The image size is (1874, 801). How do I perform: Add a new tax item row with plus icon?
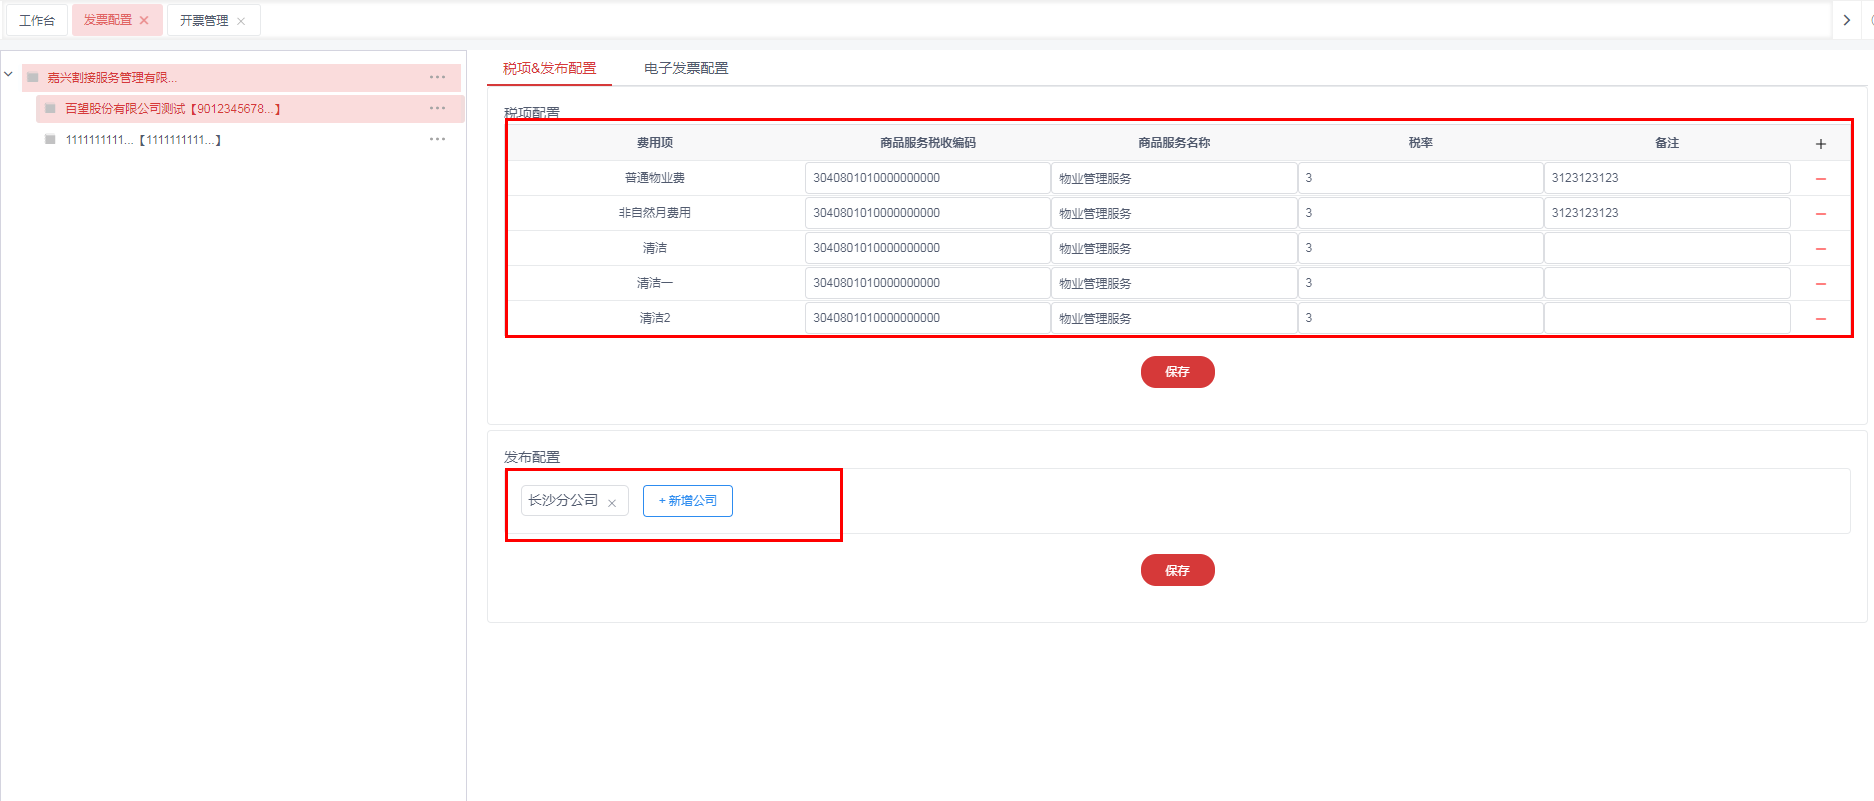point(1821,144)
